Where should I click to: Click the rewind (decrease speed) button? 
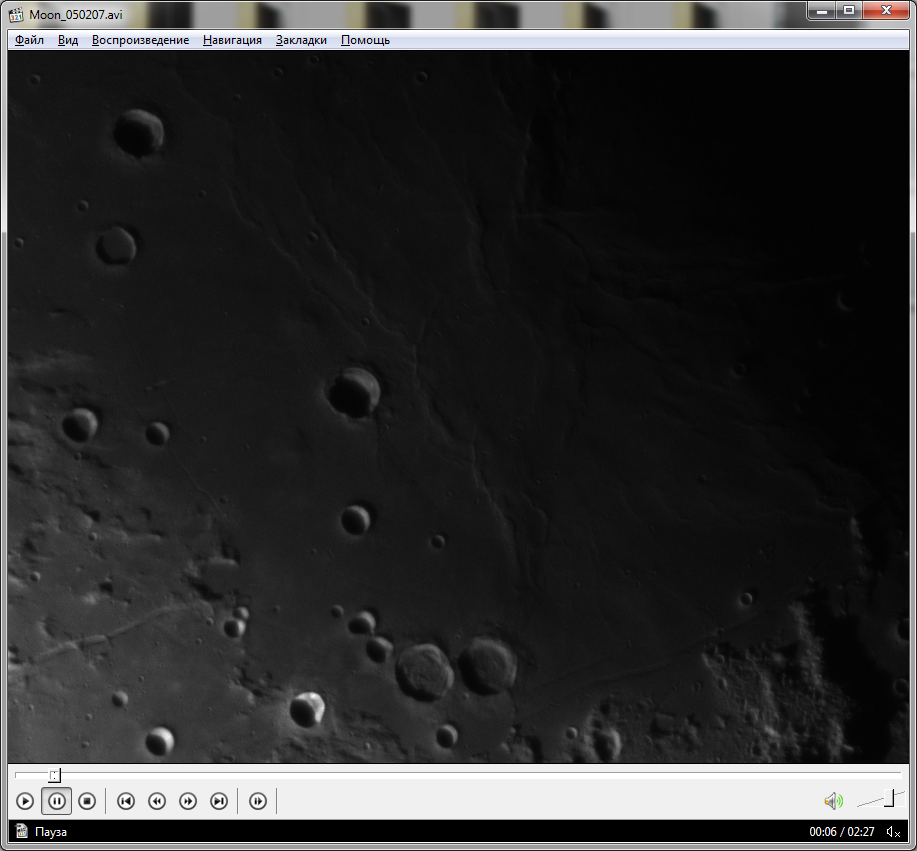[157, 801]
